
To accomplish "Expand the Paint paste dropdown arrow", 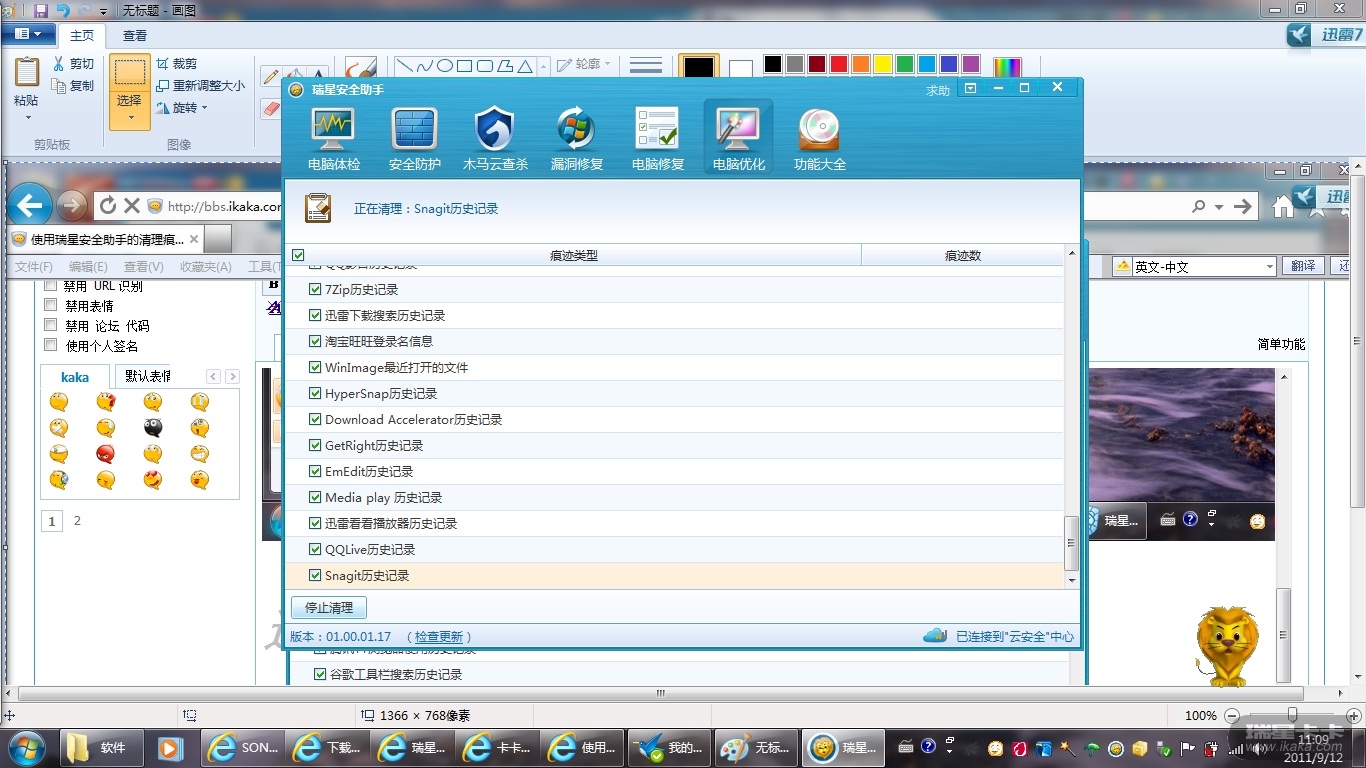I will coord(27,117).
